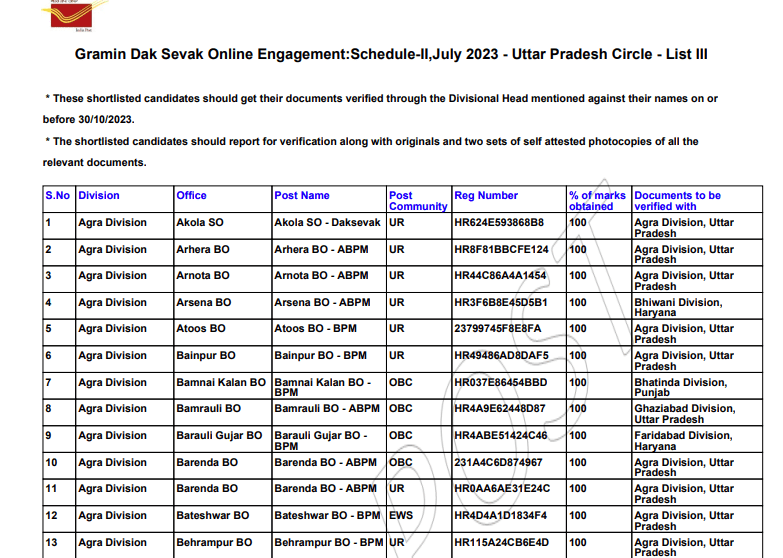
Task: Click the Office column header
Action: pos(191,196)
